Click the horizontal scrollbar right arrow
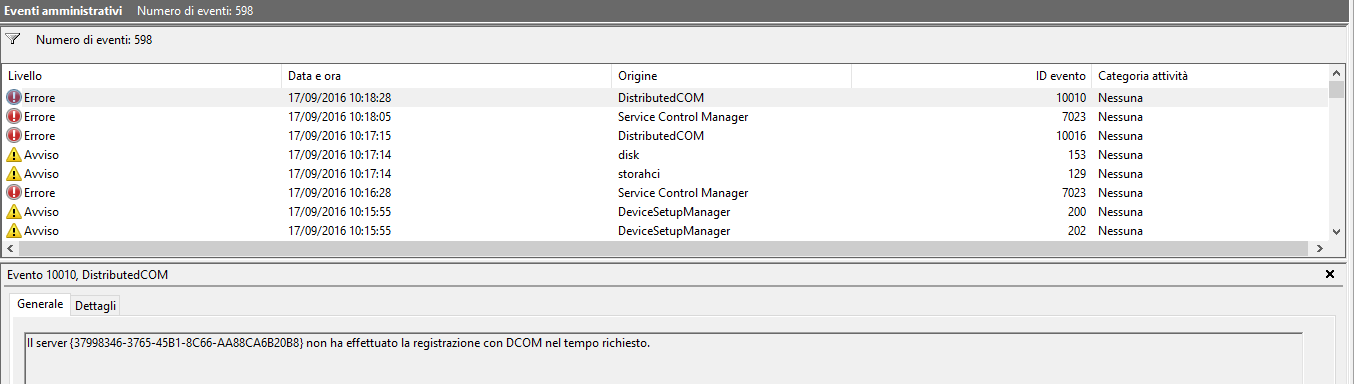 pos(1319,249)
